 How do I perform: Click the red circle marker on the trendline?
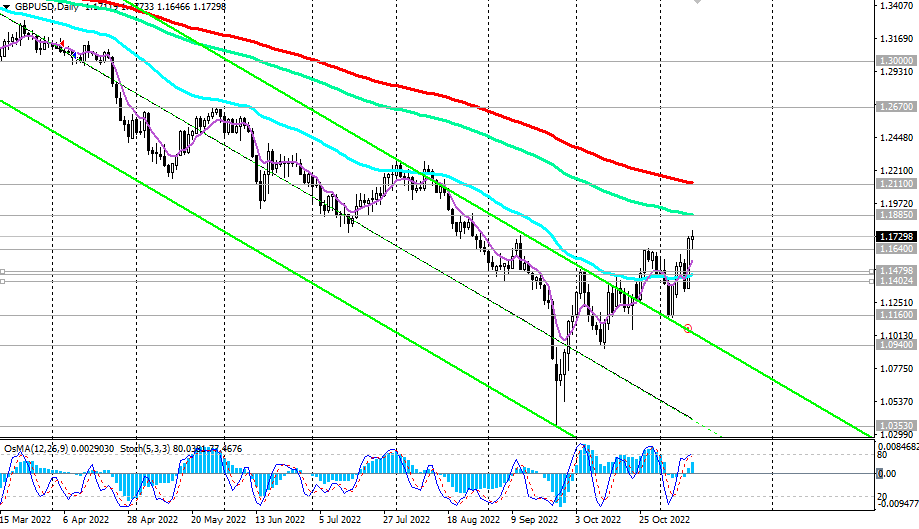pos(688,329)
